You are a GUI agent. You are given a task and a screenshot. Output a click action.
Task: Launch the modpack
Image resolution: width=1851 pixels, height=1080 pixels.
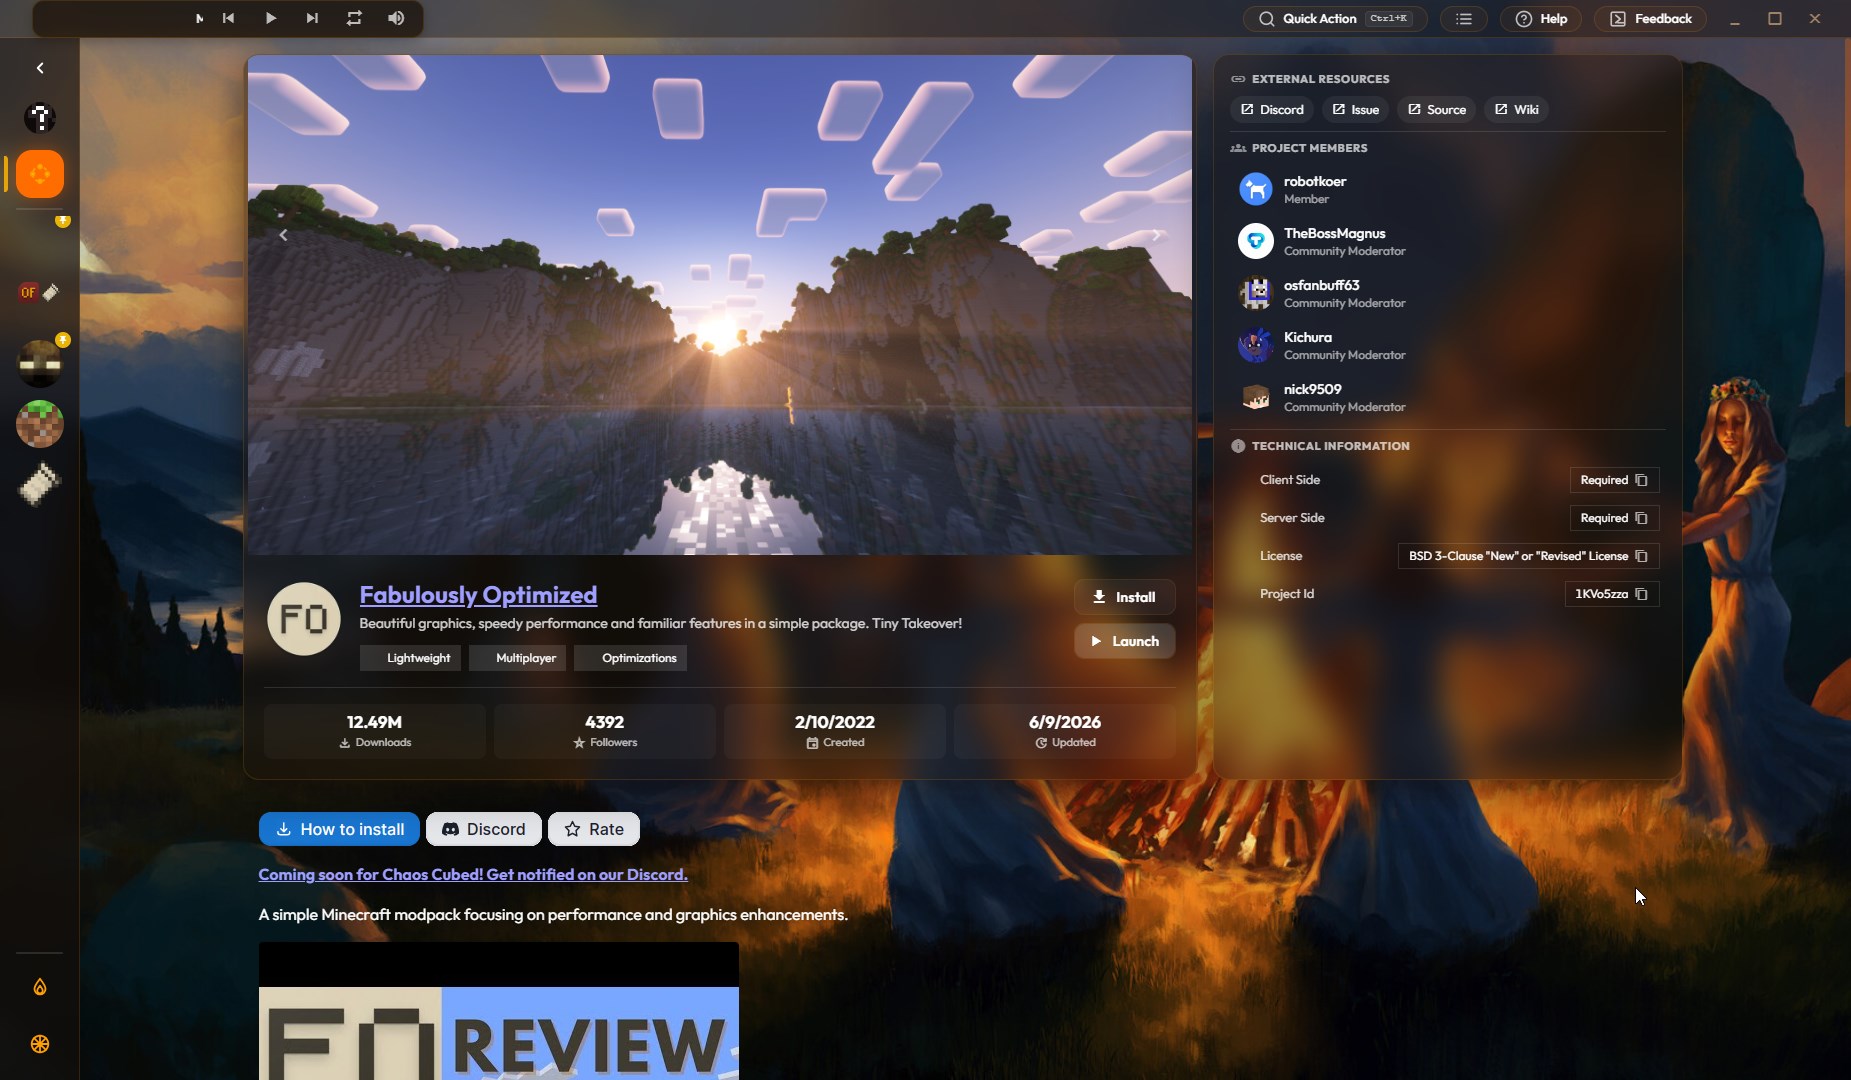1124,641
